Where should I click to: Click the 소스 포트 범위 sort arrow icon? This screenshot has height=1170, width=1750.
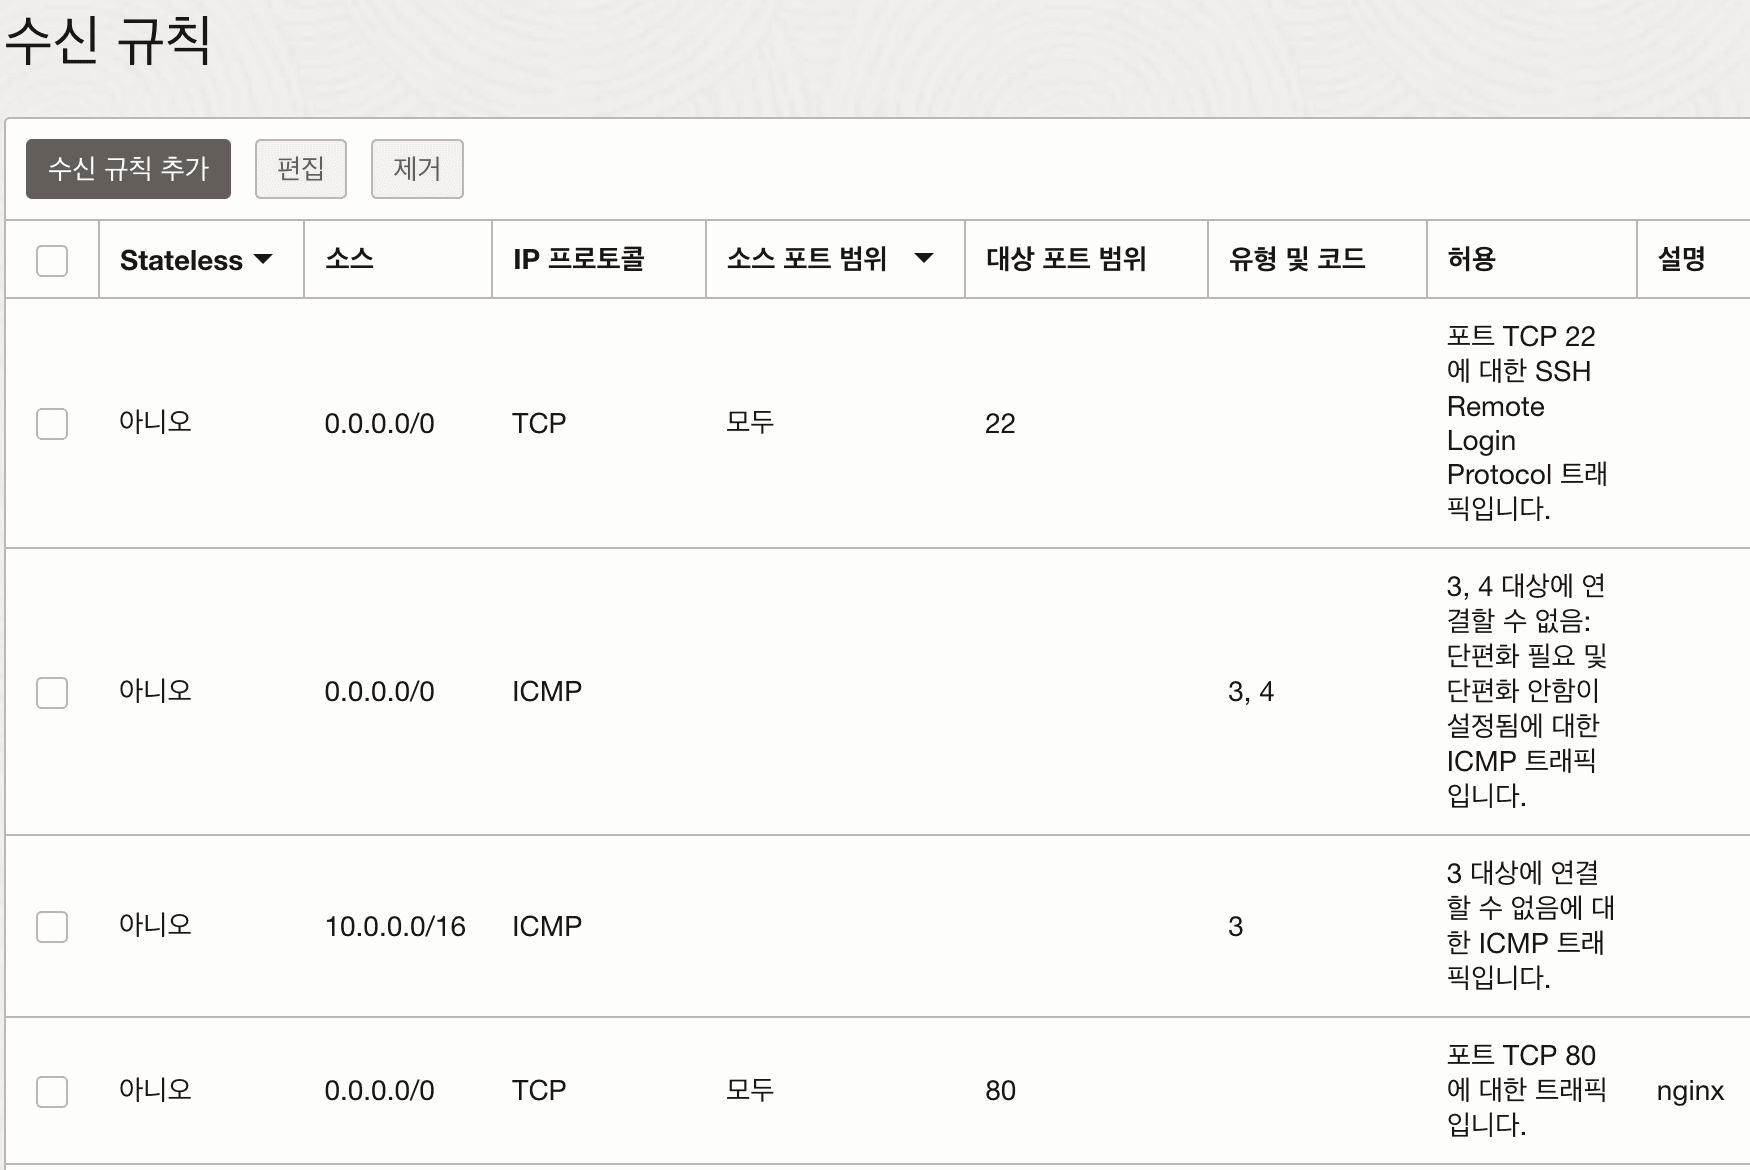924,259
